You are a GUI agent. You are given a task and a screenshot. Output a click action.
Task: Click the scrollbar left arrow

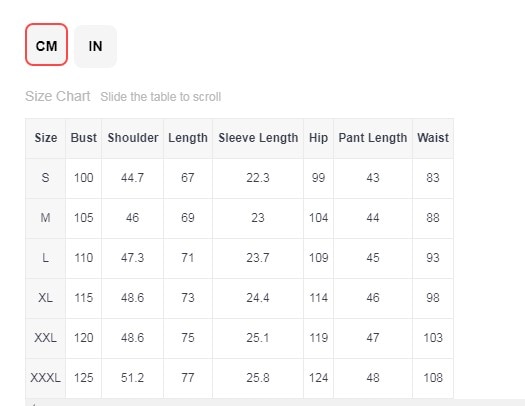[33, 404]
